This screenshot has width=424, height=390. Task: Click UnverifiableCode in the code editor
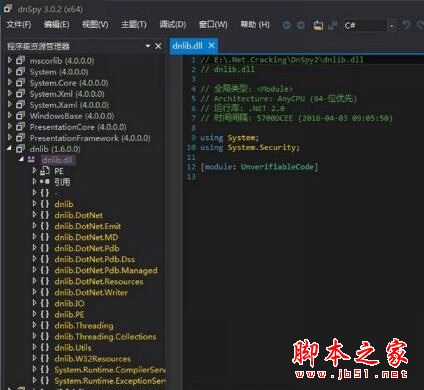pos(277,166)
